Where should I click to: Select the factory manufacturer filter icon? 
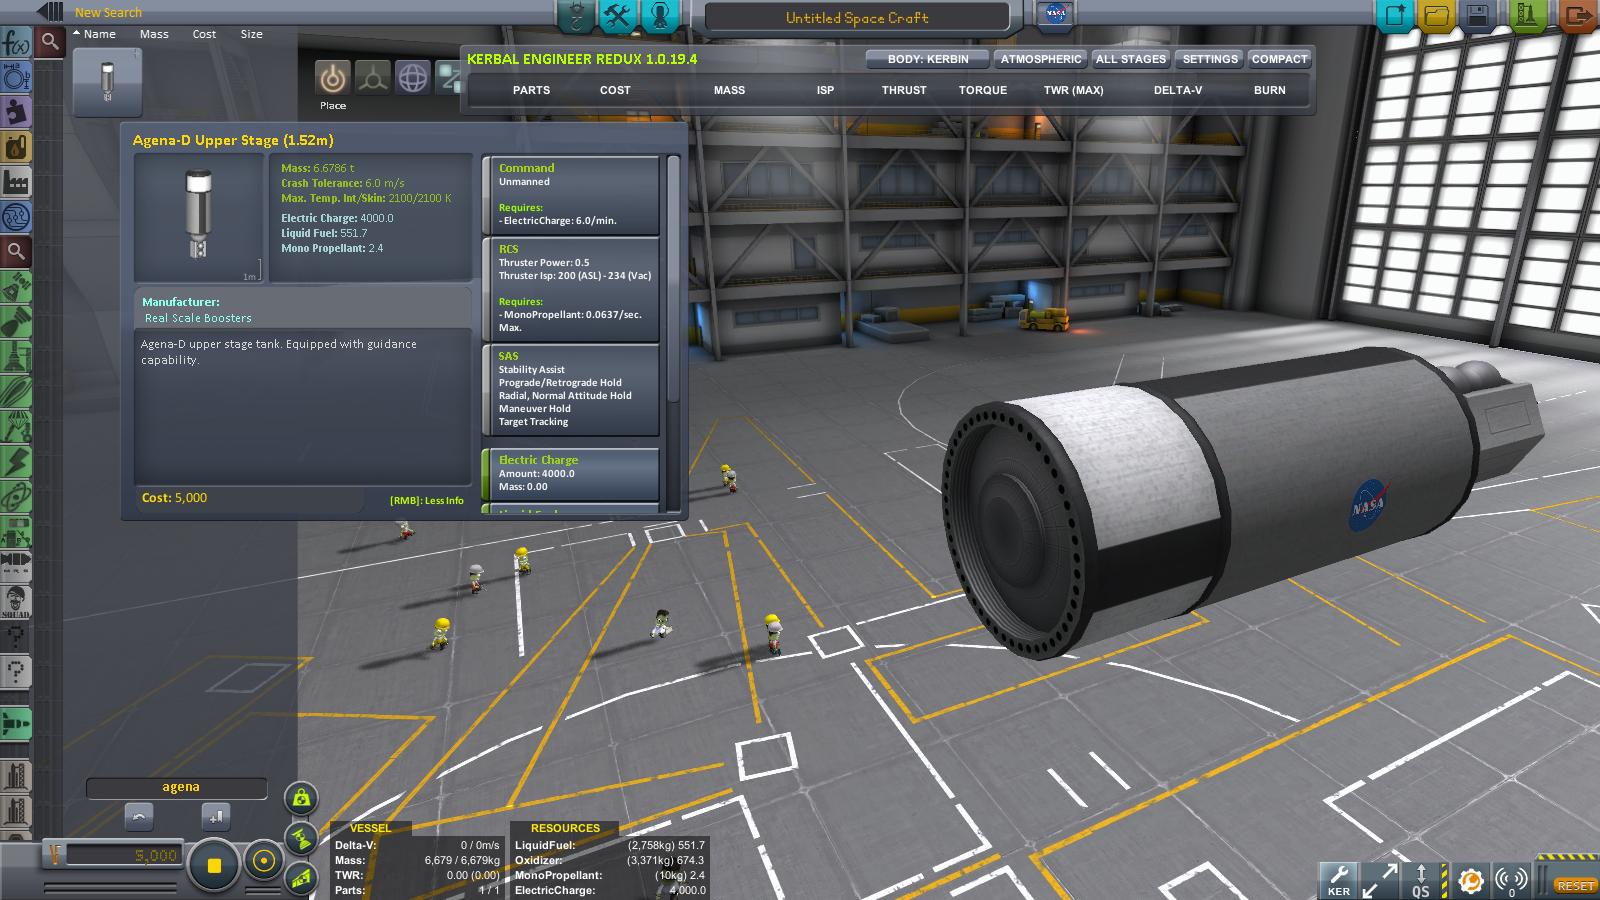(x=16, y=183)
